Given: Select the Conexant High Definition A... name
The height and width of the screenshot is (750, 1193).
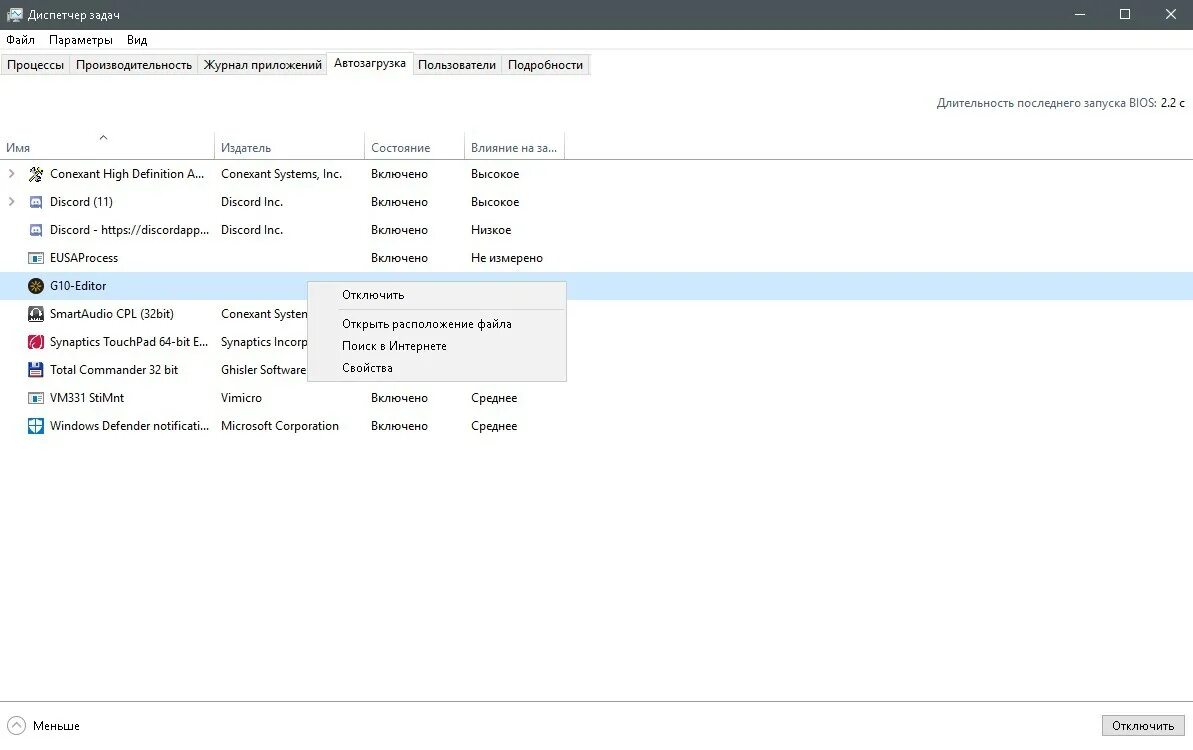Looking at the screenshot, I should pyautogui.click(x=127, y=174).
